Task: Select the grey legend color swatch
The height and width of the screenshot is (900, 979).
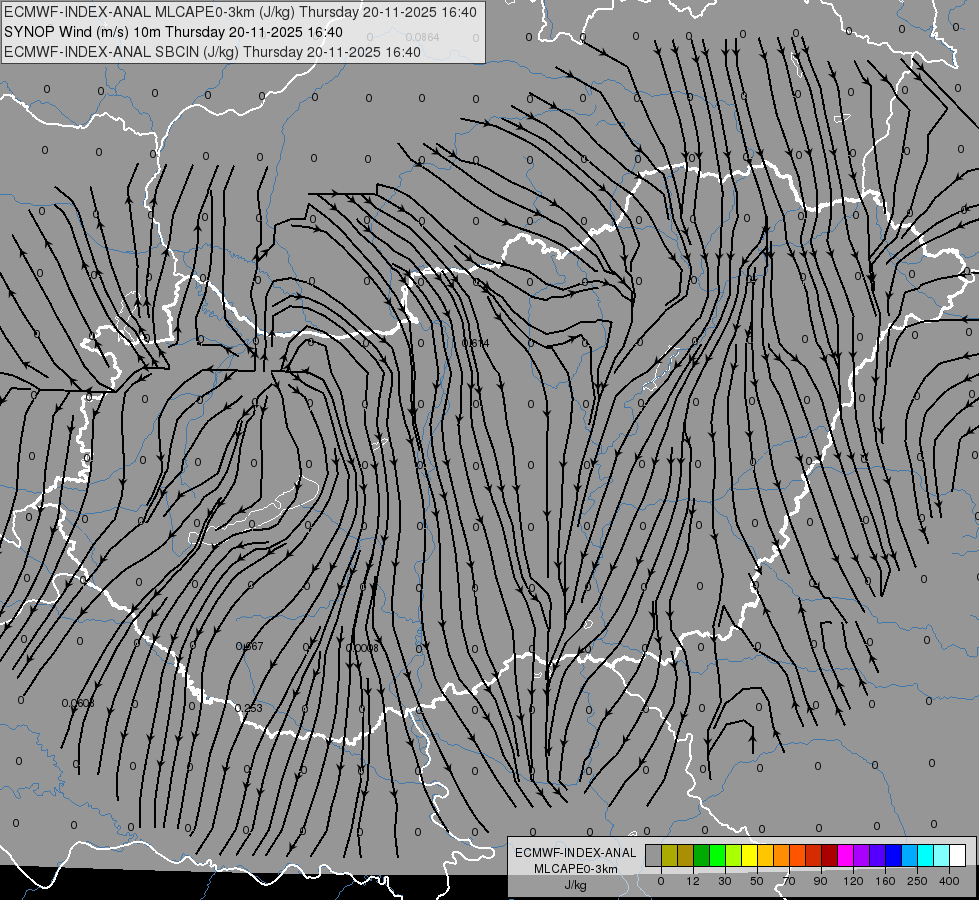Action: 654,856
